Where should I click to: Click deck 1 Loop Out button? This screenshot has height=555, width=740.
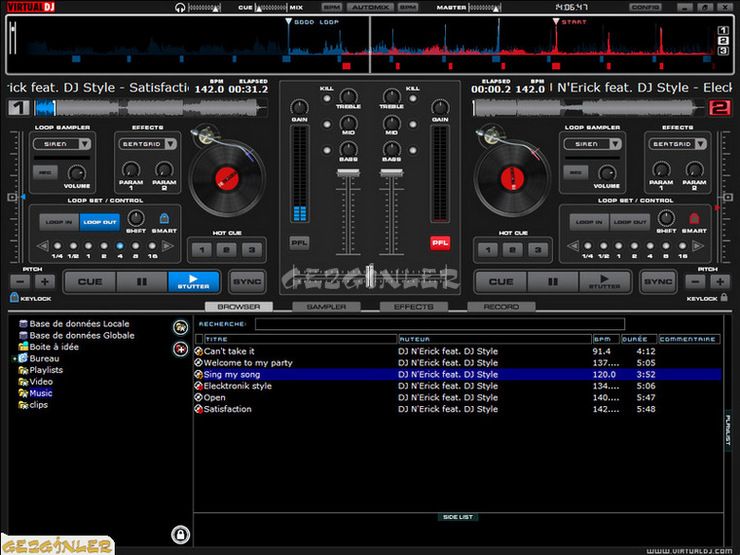(x=100, y=222)
